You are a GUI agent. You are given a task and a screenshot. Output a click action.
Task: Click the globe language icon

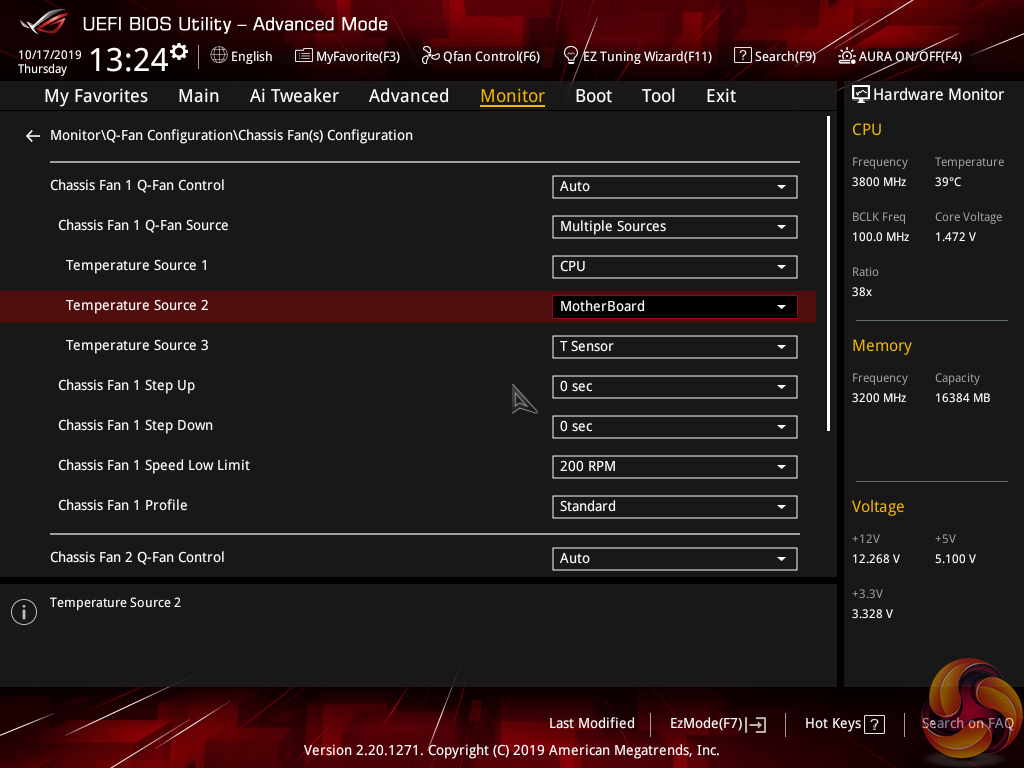219,56
